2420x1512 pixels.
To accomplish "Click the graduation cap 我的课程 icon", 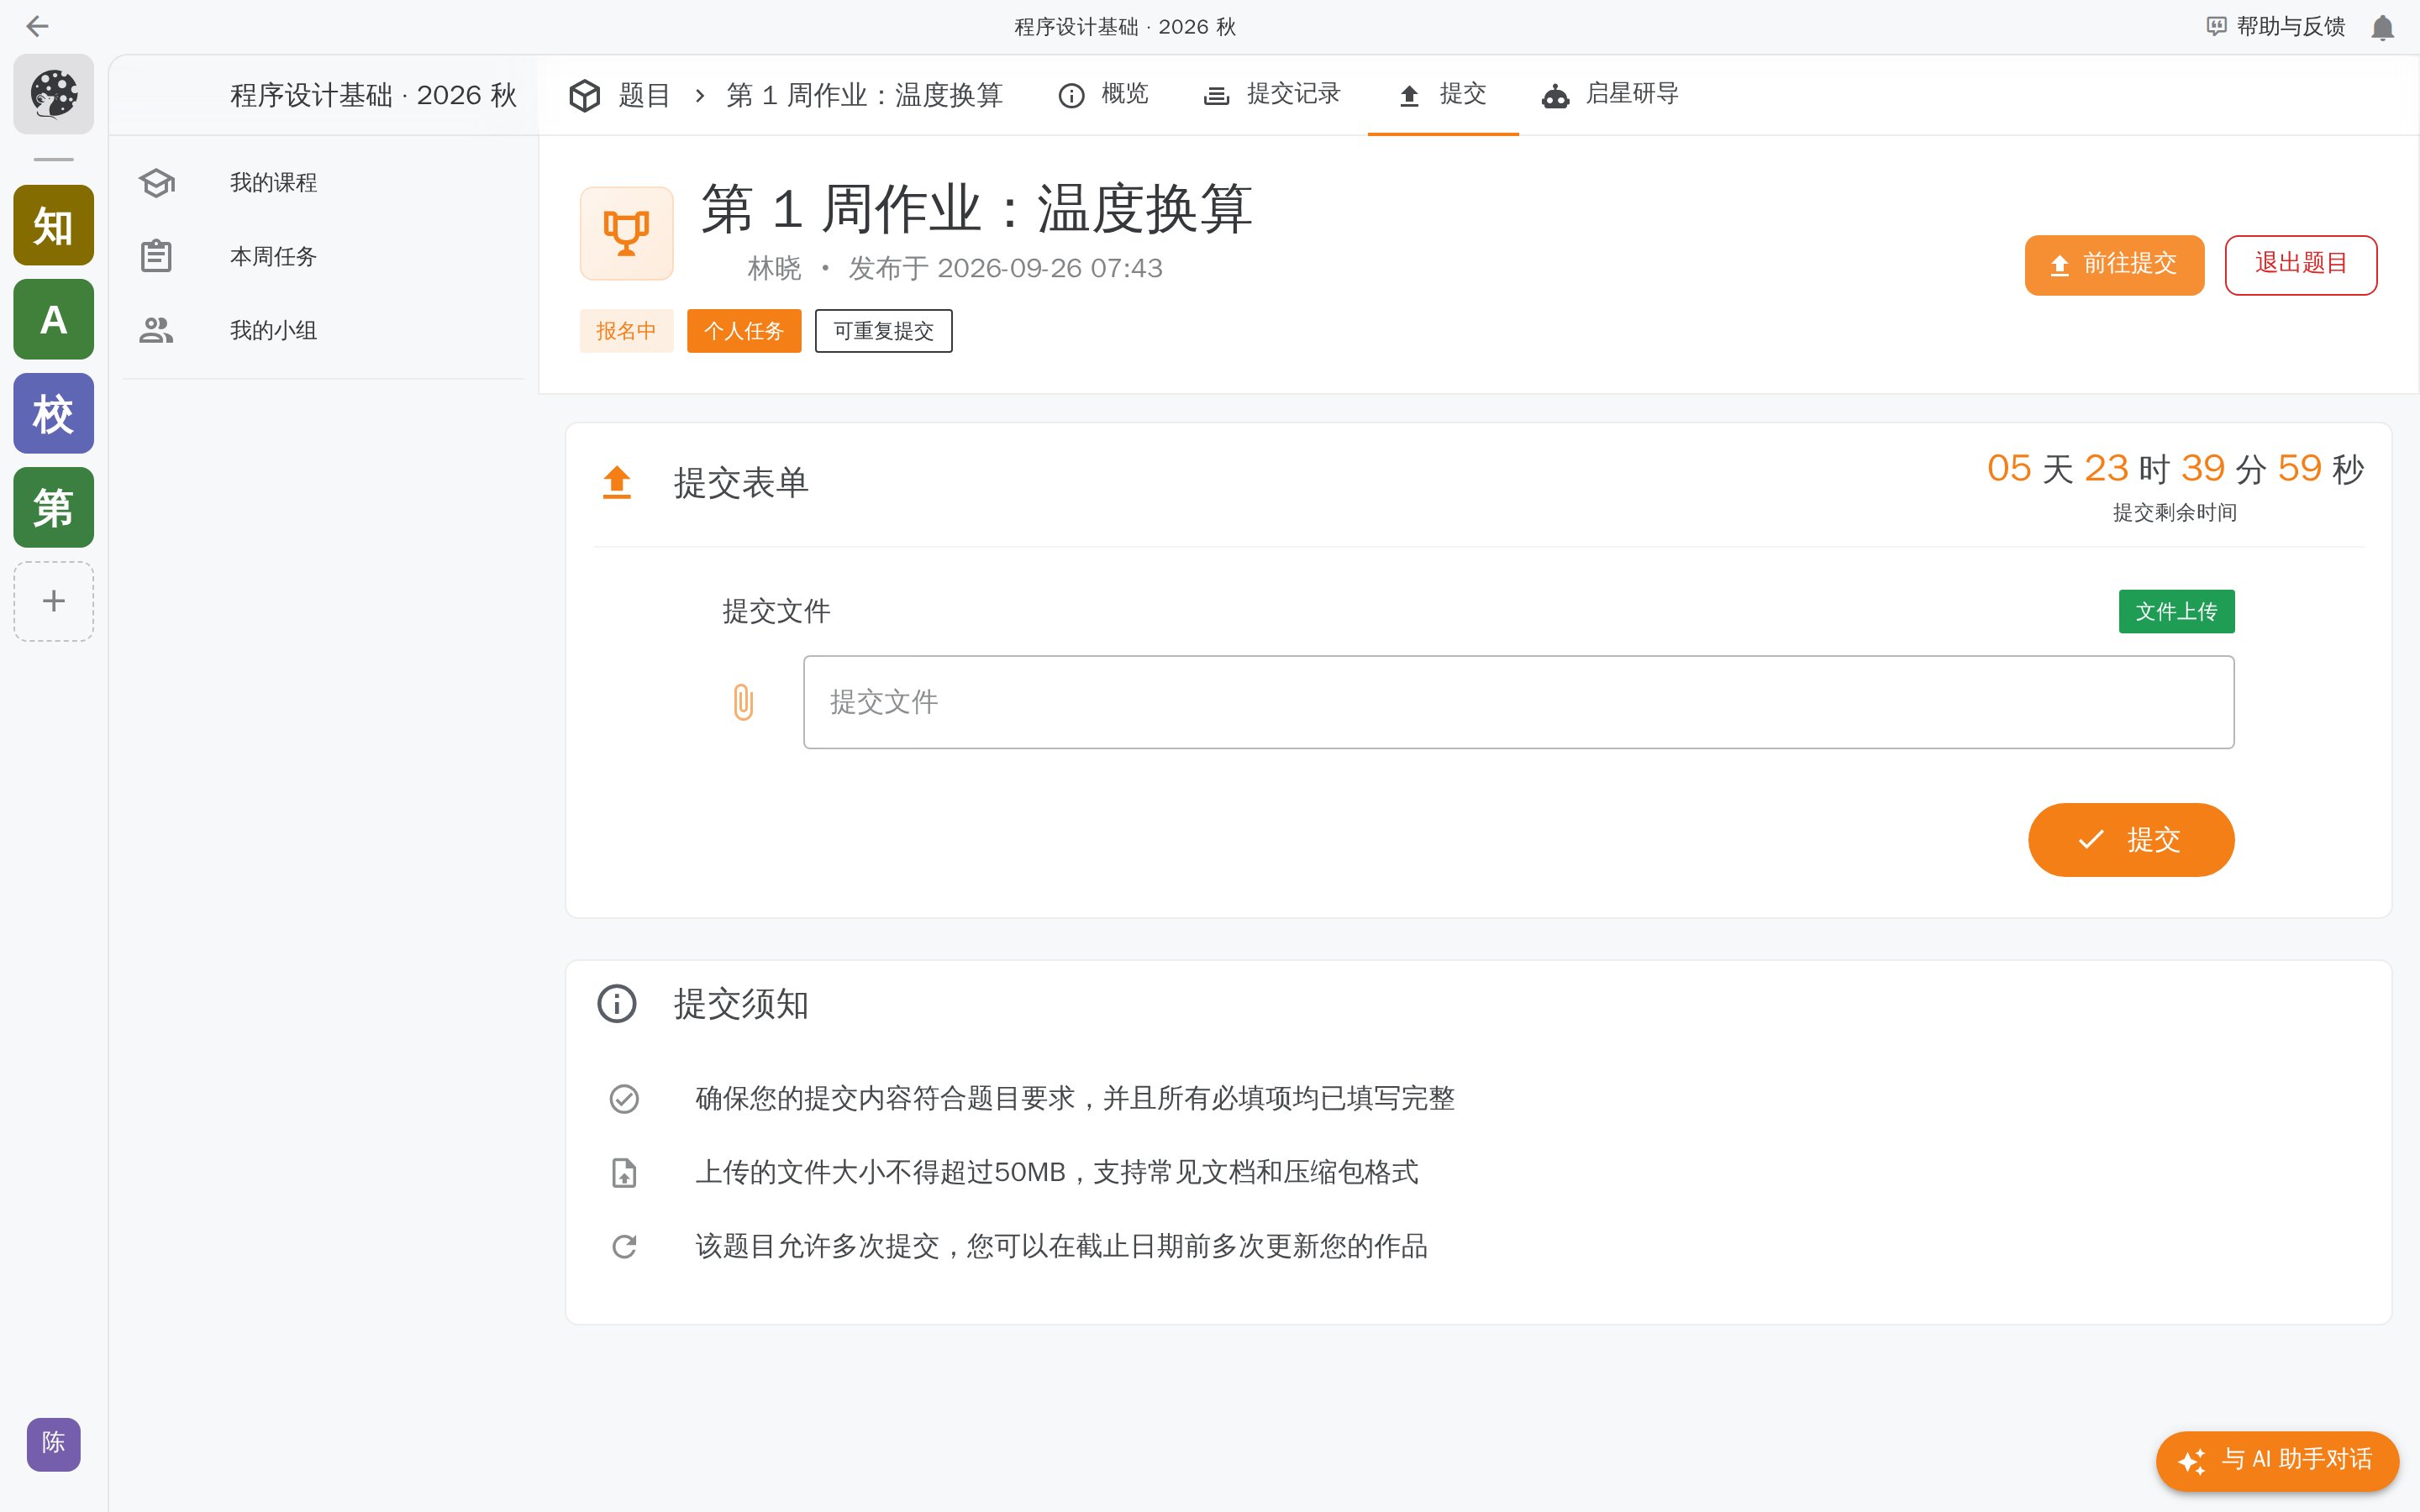I will pyautogui.click(x=157, y=182).
